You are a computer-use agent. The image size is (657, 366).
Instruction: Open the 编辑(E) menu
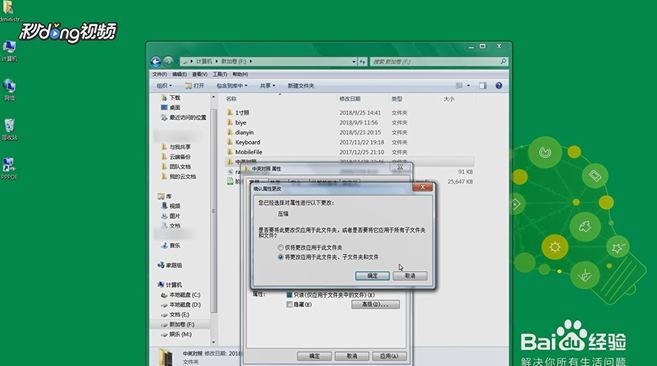[179, 75]
